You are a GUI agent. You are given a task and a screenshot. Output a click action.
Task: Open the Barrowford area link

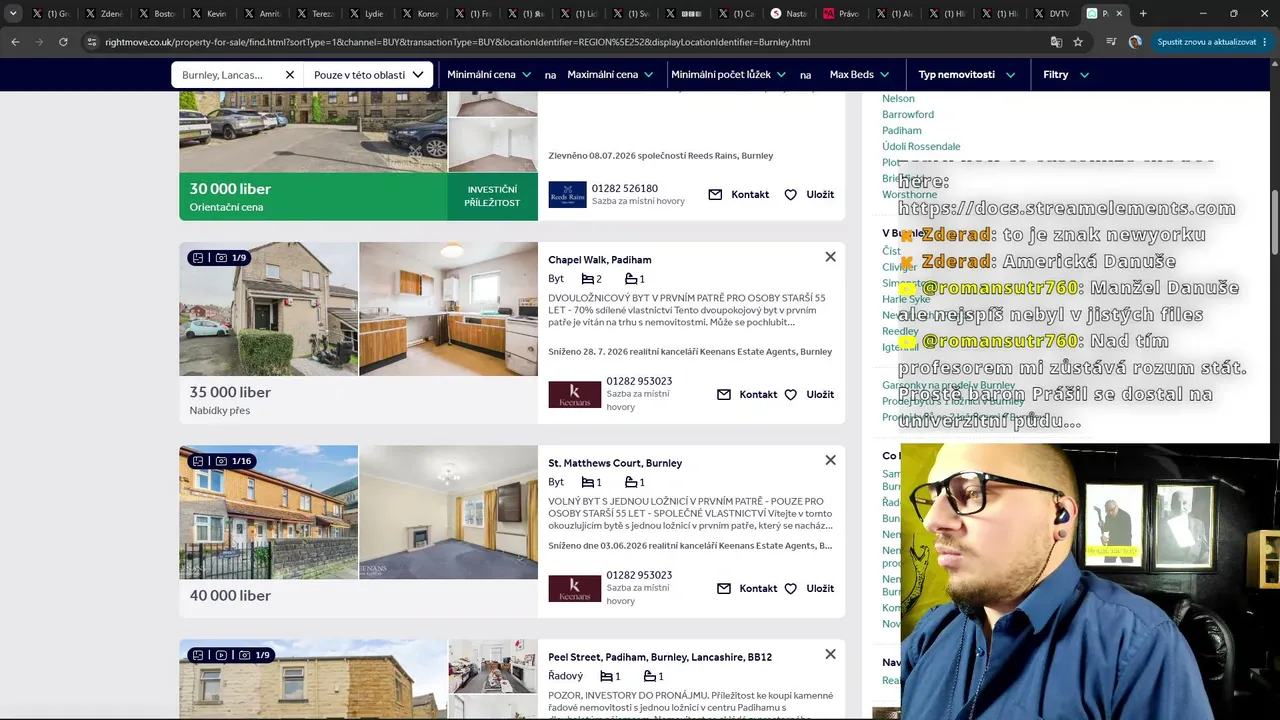coord(908,114)
